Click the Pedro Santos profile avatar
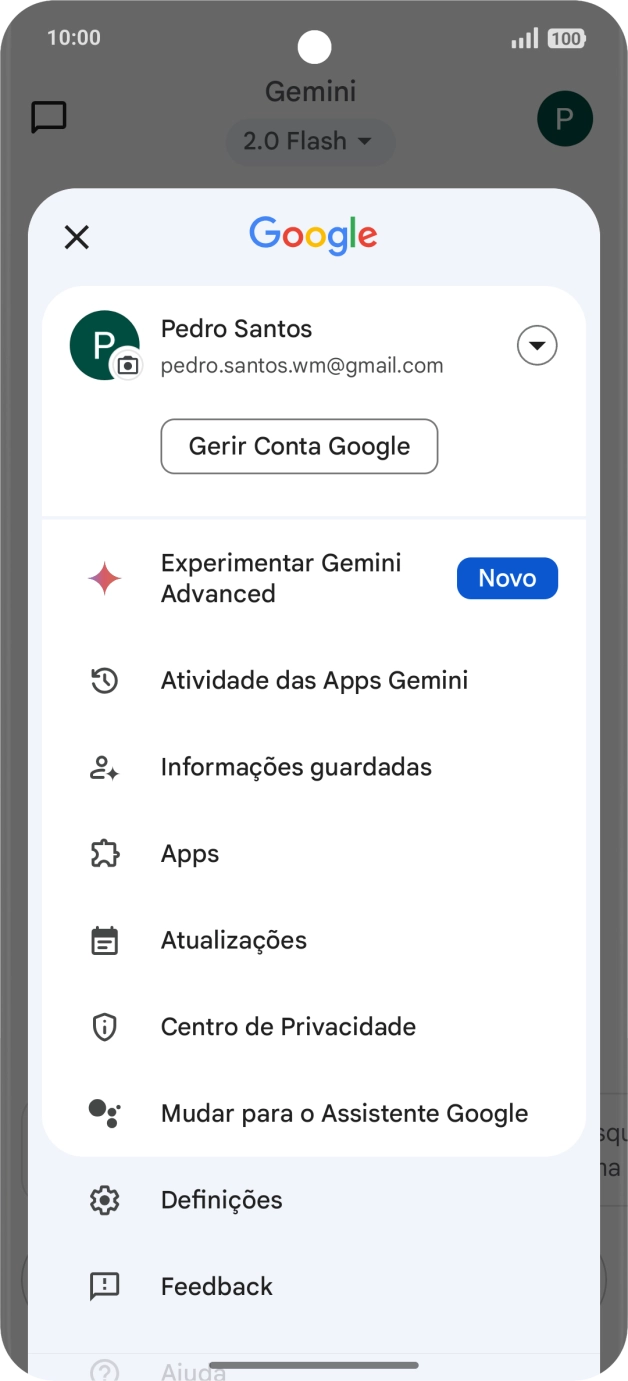The height and width of the screenshot is (1381, 628). [x=104, y=344]
